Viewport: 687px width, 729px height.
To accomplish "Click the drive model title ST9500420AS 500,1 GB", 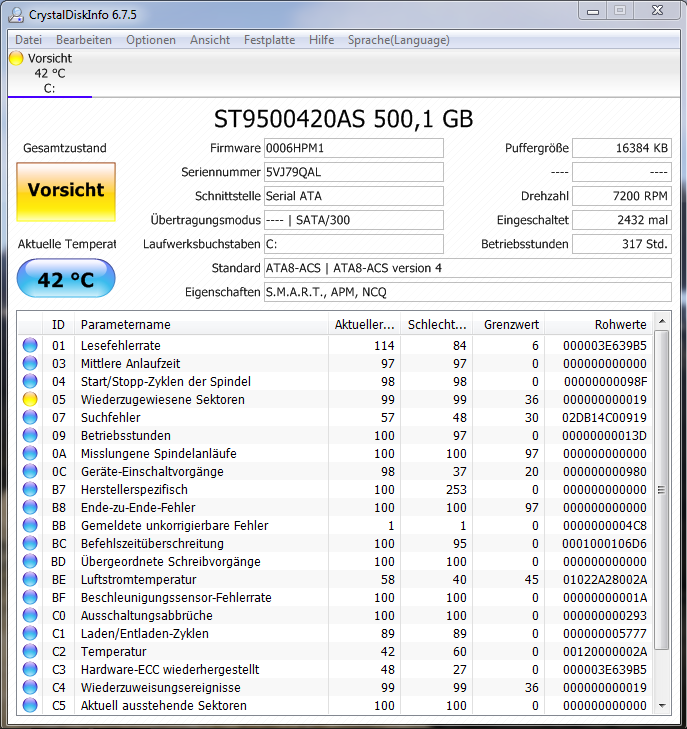I will pos(344,119).
